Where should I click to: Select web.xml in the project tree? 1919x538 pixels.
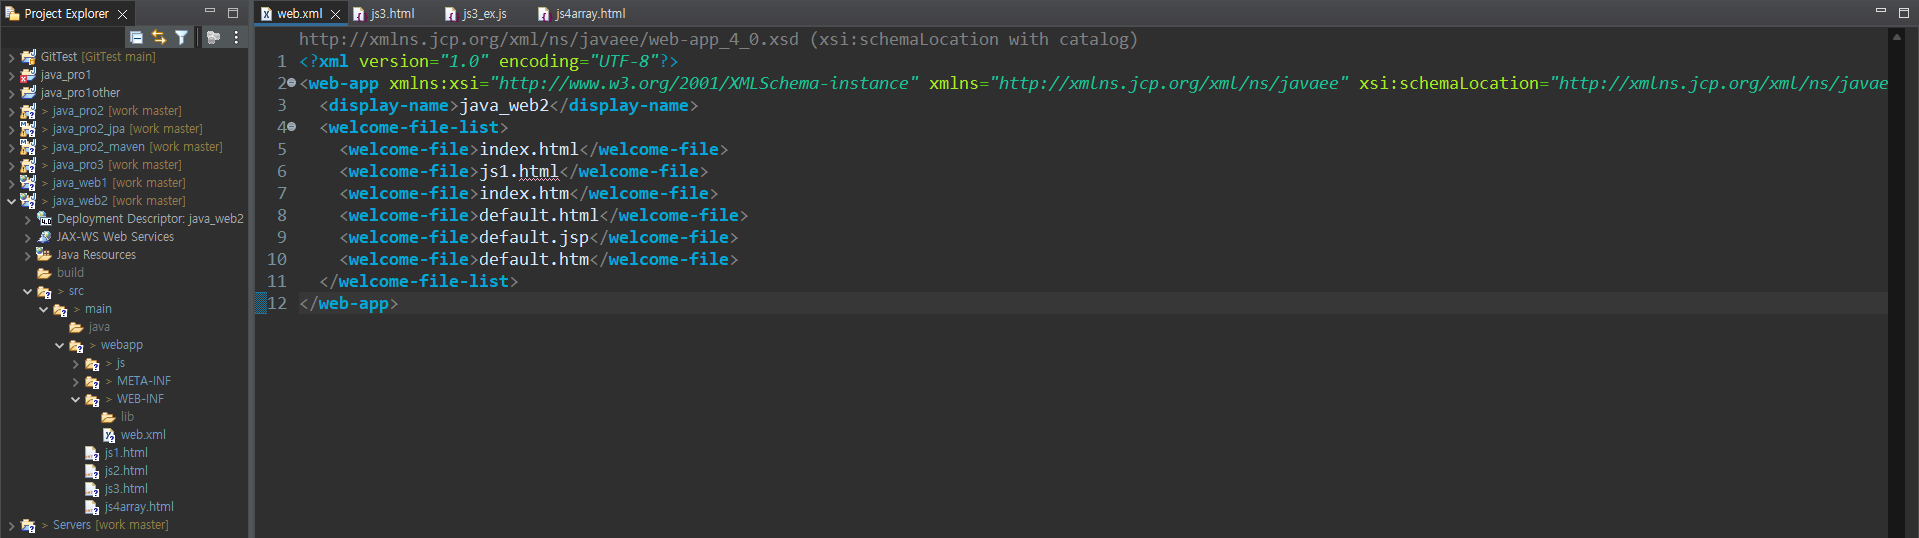pos(143,435)
